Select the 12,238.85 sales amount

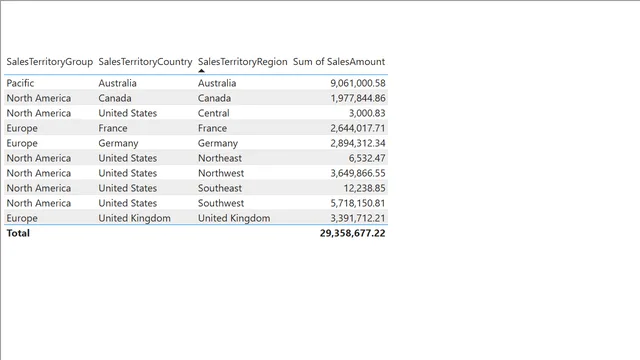pos(364,188)
